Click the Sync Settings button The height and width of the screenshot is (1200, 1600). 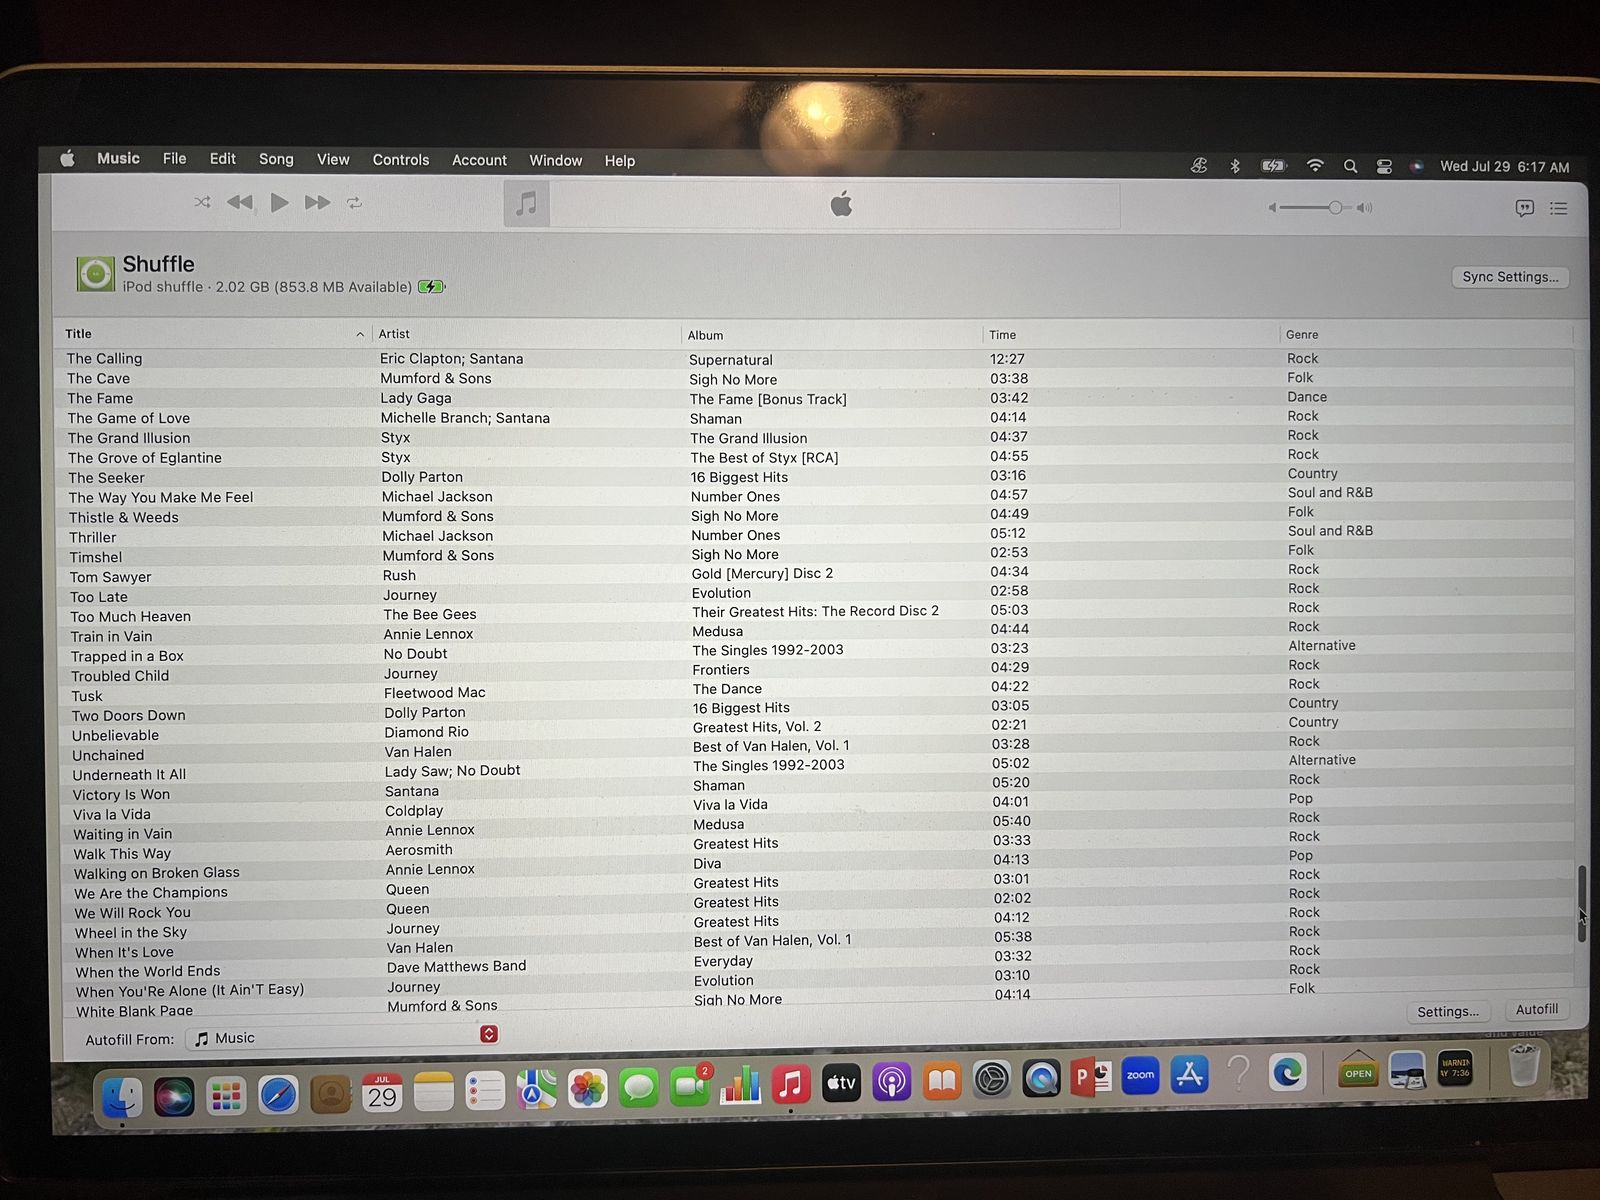[1509, 277]
